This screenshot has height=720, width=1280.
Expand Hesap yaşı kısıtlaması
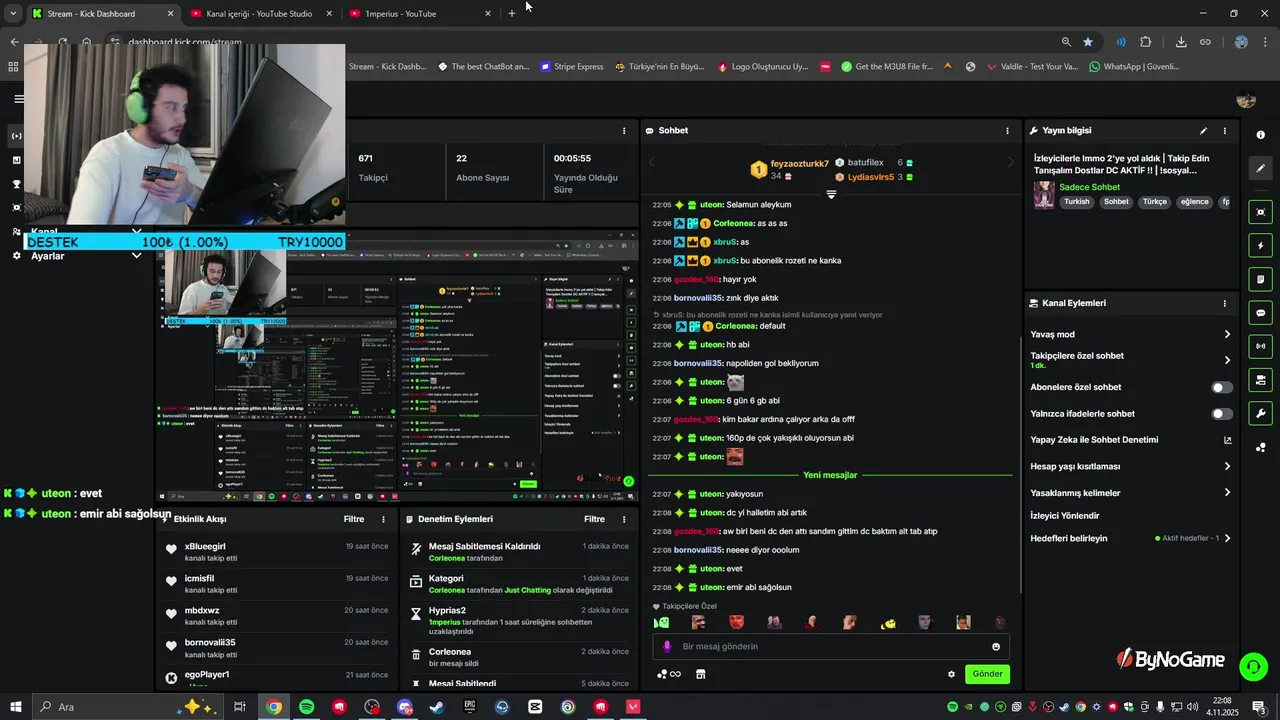(x=1227, y=466)
